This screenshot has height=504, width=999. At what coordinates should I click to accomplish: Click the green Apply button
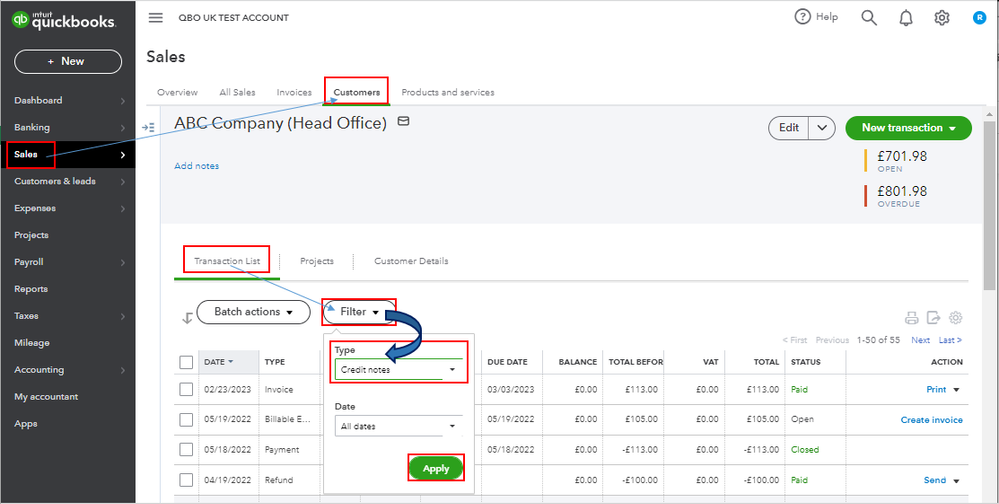point(436,468)
